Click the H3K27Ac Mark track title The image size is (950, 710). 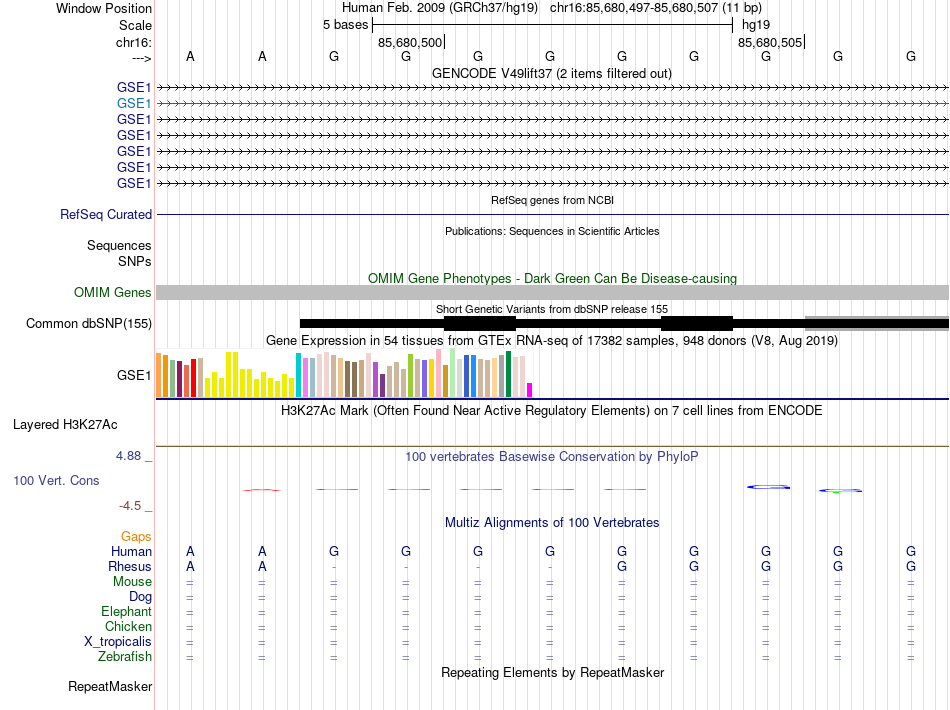(x=552, y=411)
